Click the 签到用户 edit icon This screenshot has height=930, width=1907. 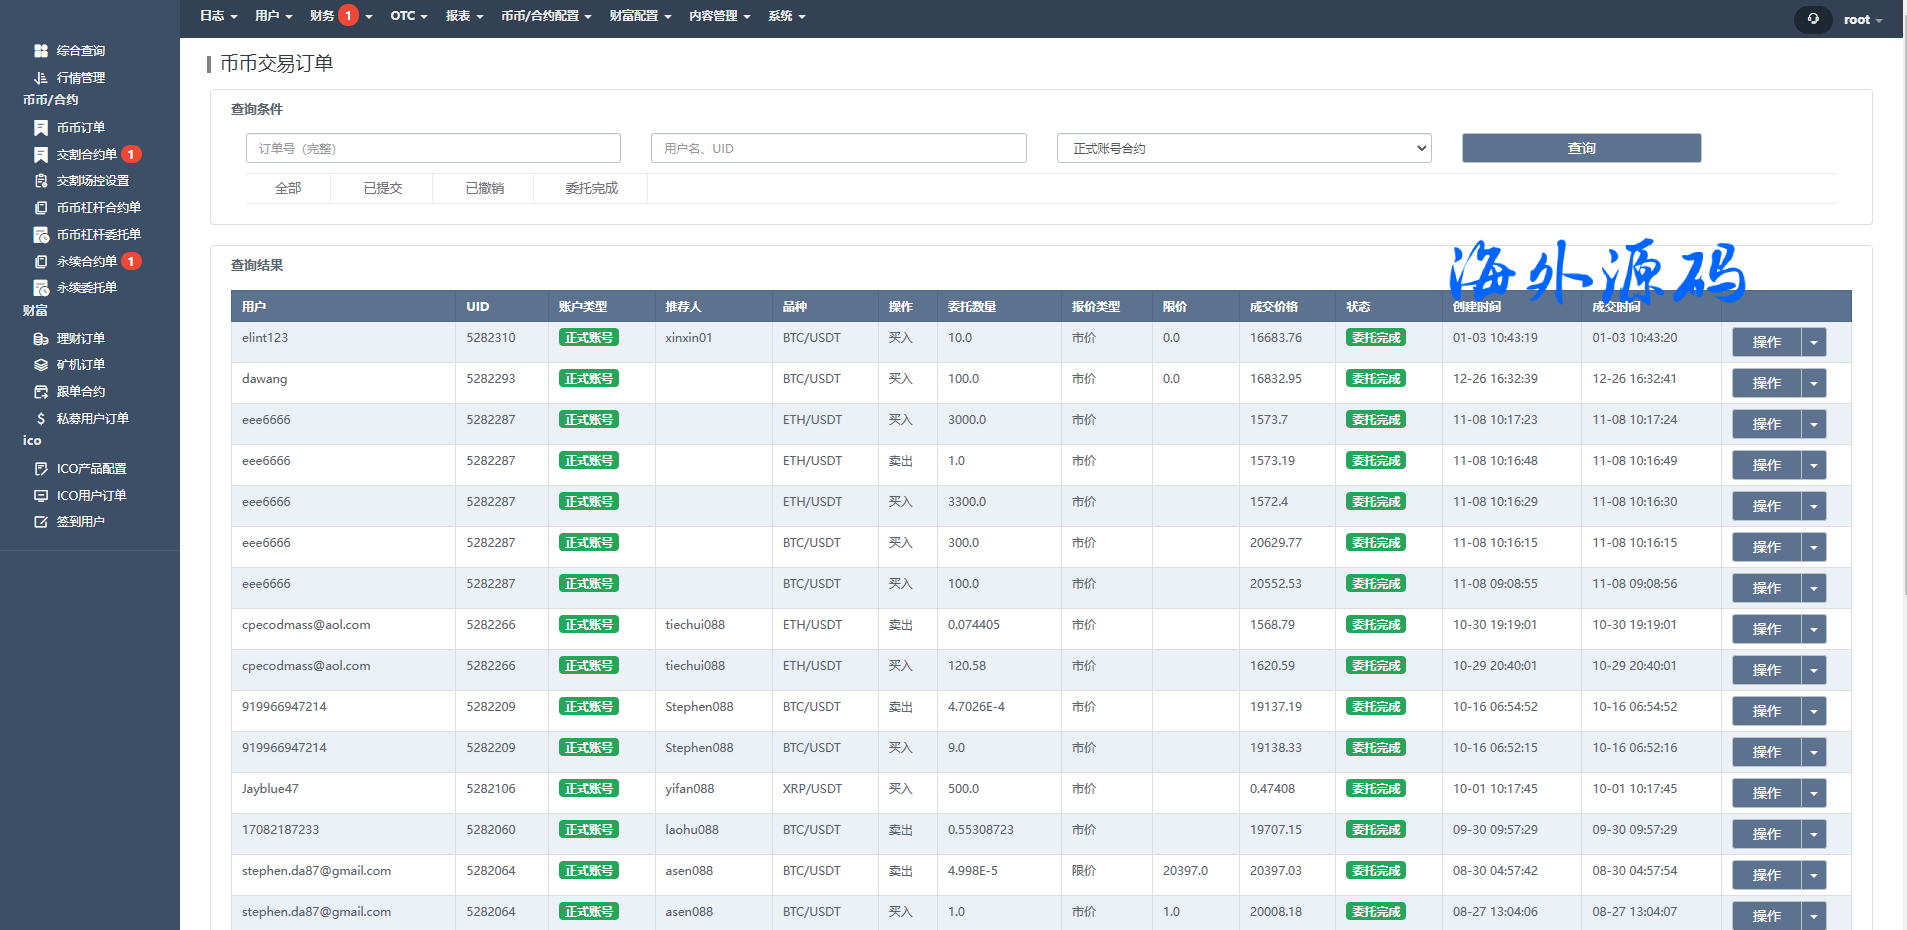click(x=41, y=522)
